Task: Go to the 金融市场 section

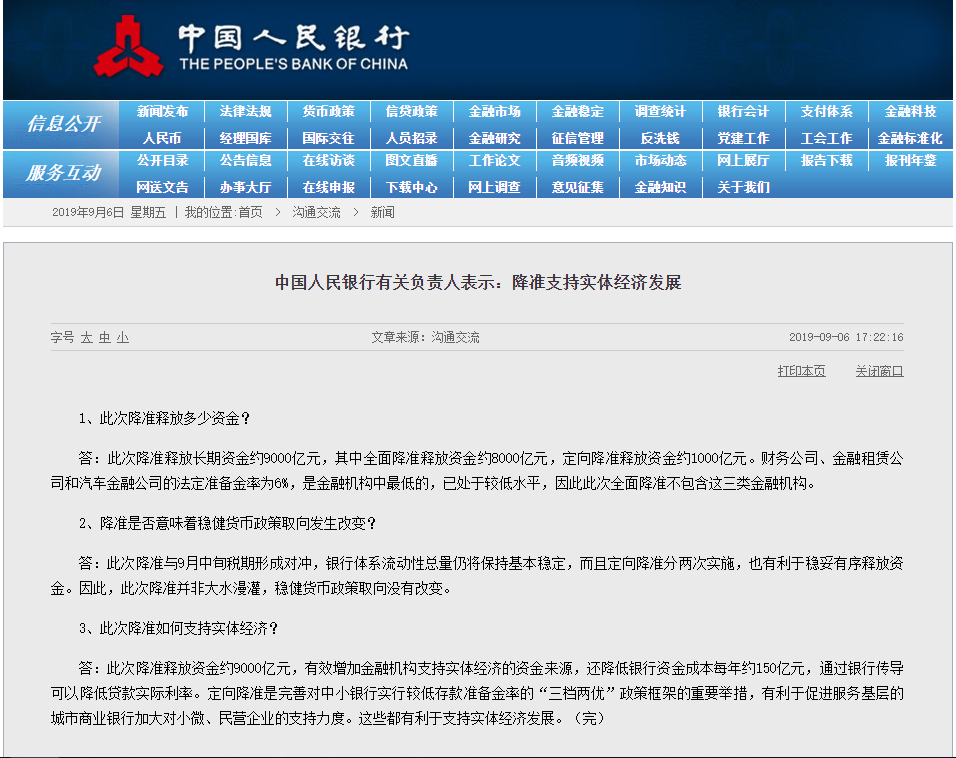Action: (x=494, y=112)
